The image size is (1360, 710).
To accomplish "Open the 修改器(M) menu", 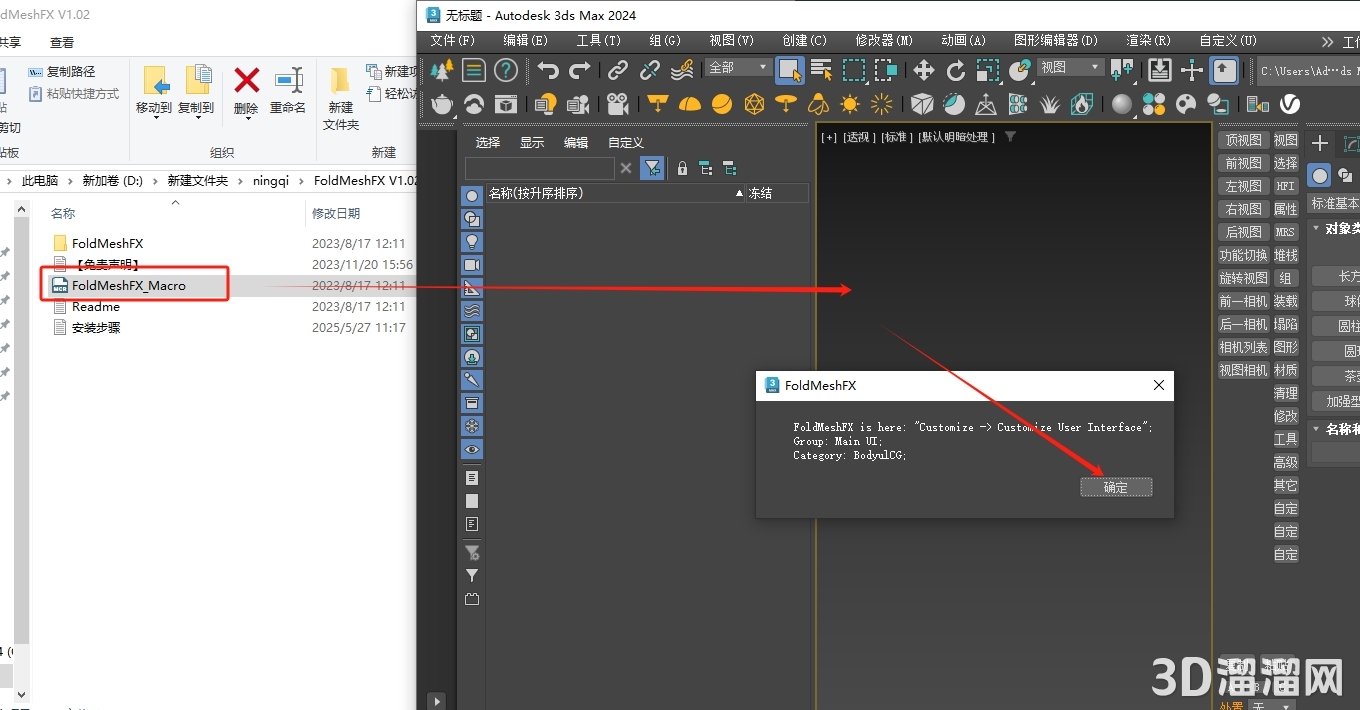I will (884, 40).
